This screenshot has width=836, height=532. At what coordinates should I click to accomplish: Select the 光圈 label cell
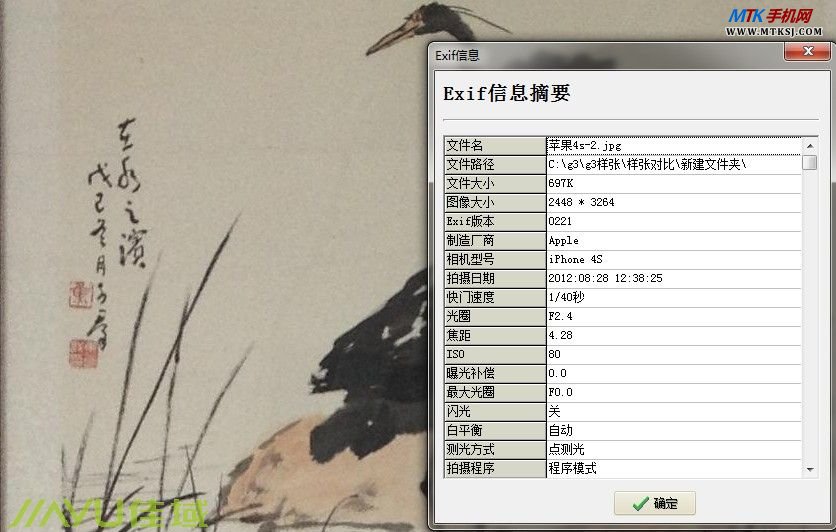point(495,316)
